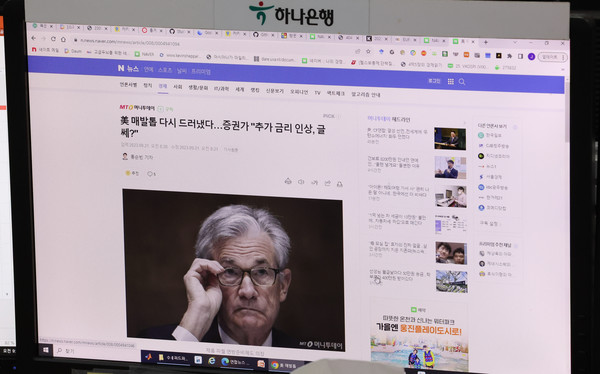Open the first headline thumbnail of podium speaker
The image size is (600, 374).
(x=450, y=139)
